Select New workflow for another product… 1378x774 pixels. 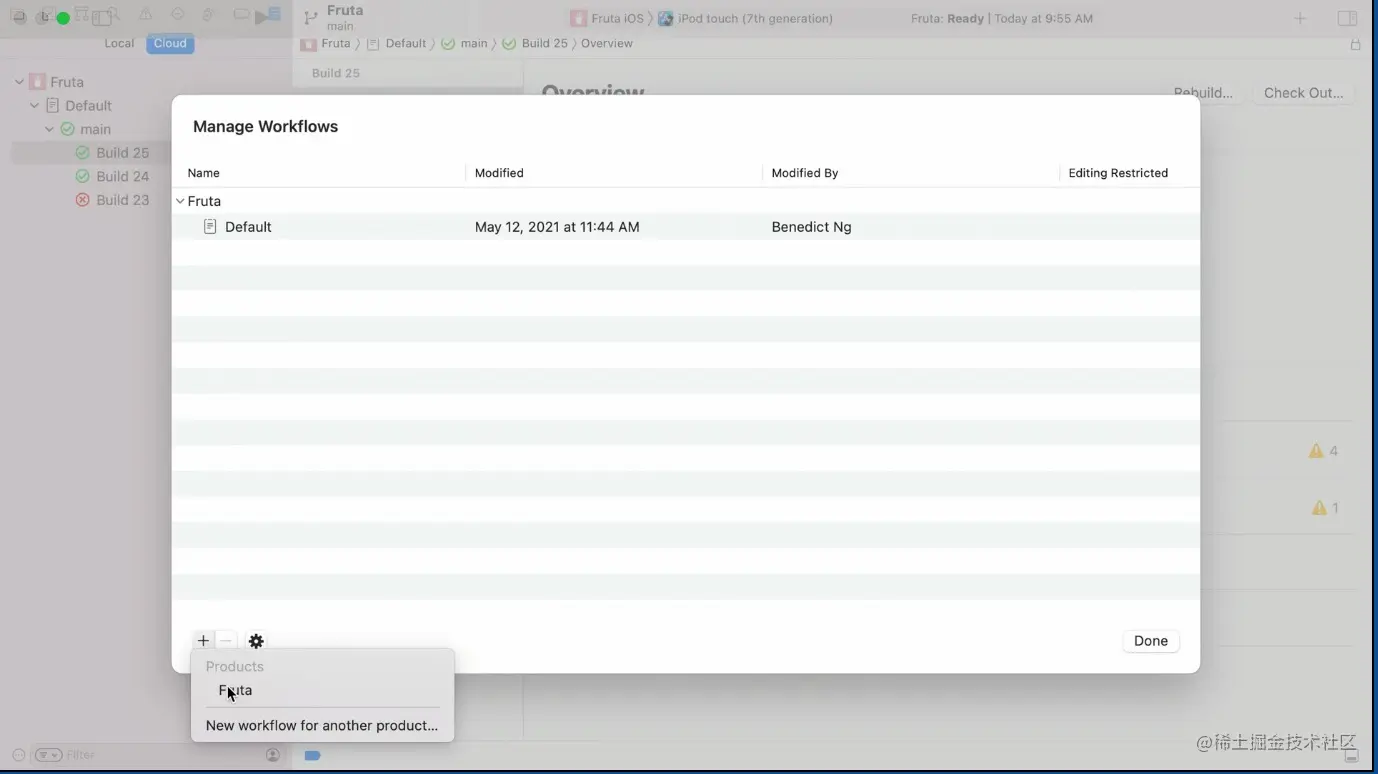click(x=321, y=725)
